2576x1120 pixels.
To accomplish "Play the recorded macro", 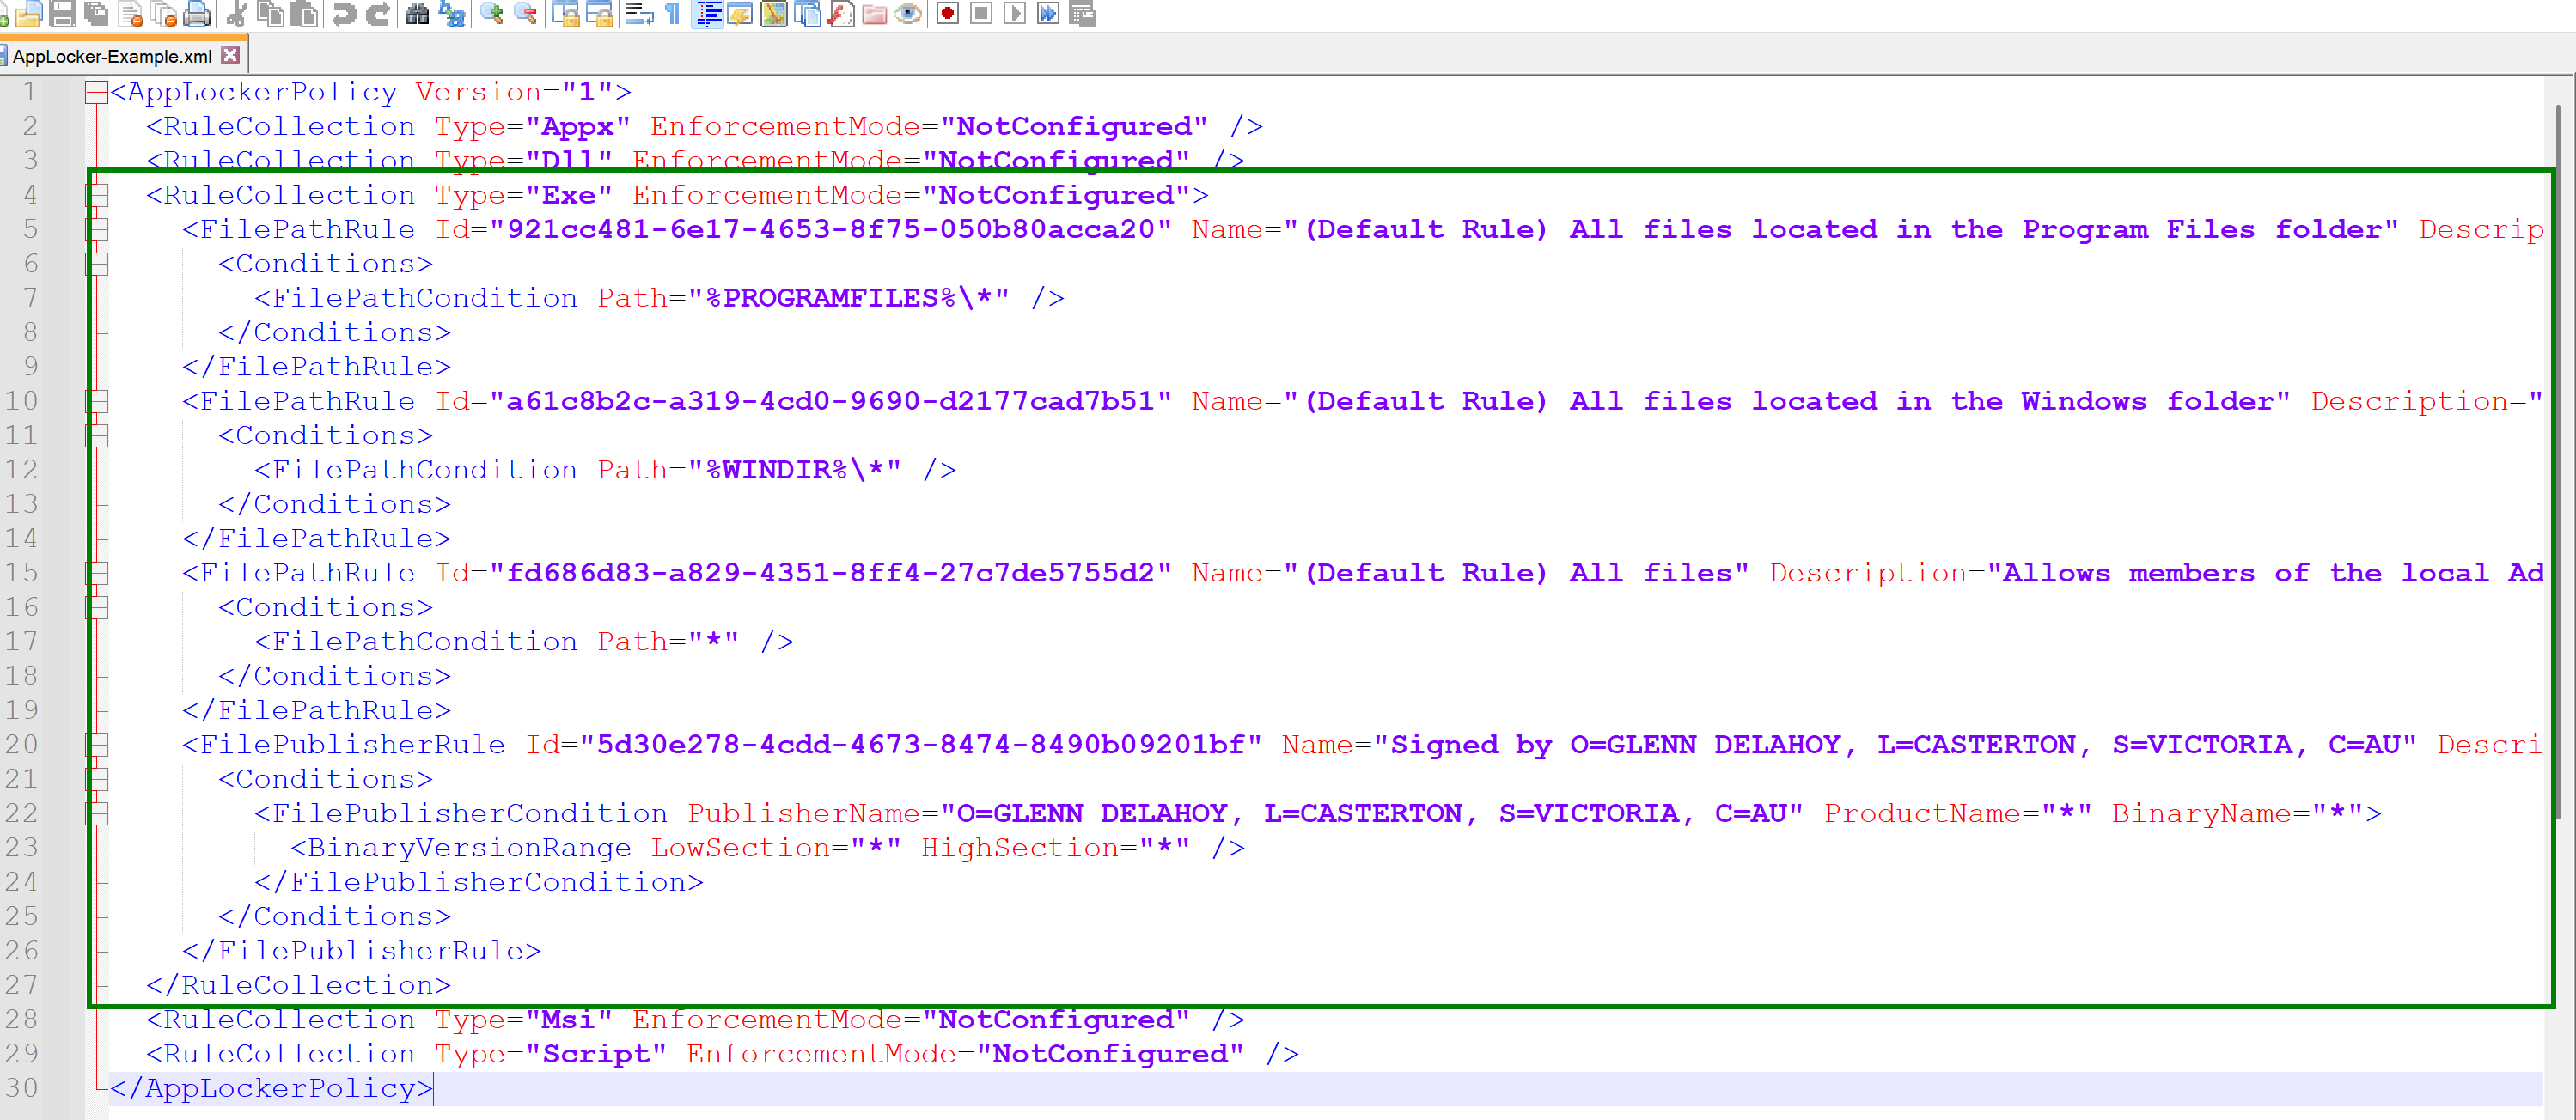I will point(1014,14).
